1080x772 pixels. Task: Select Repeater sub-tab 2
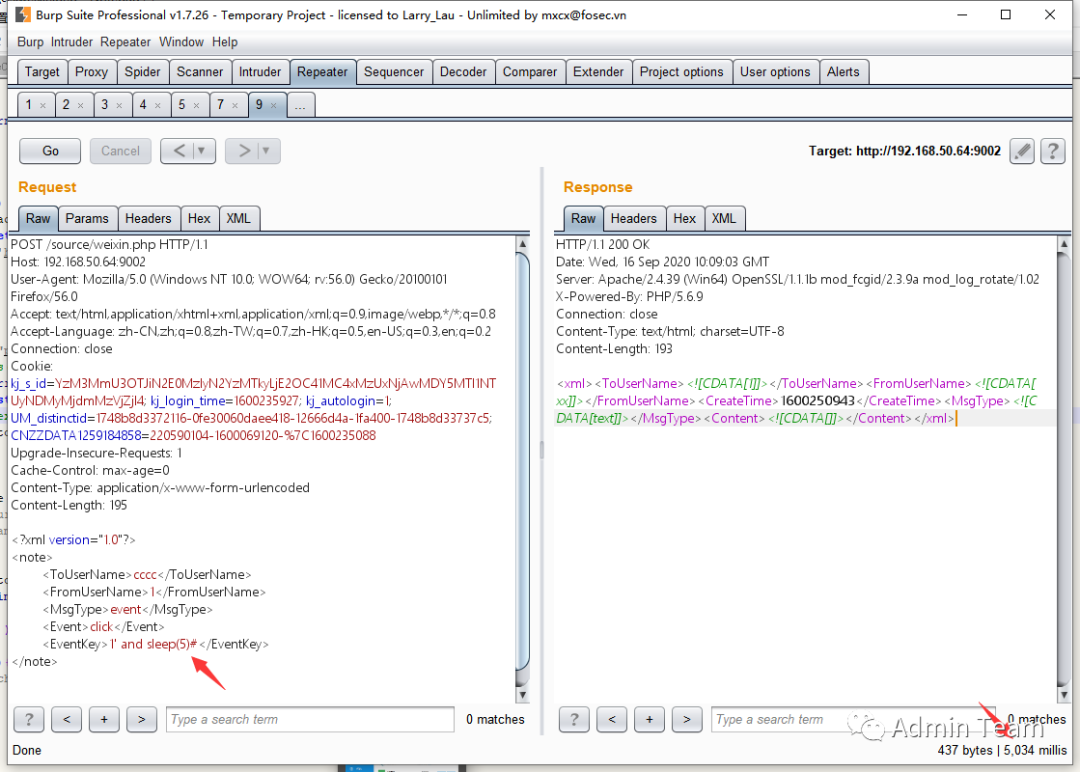[x=66, y=105]
